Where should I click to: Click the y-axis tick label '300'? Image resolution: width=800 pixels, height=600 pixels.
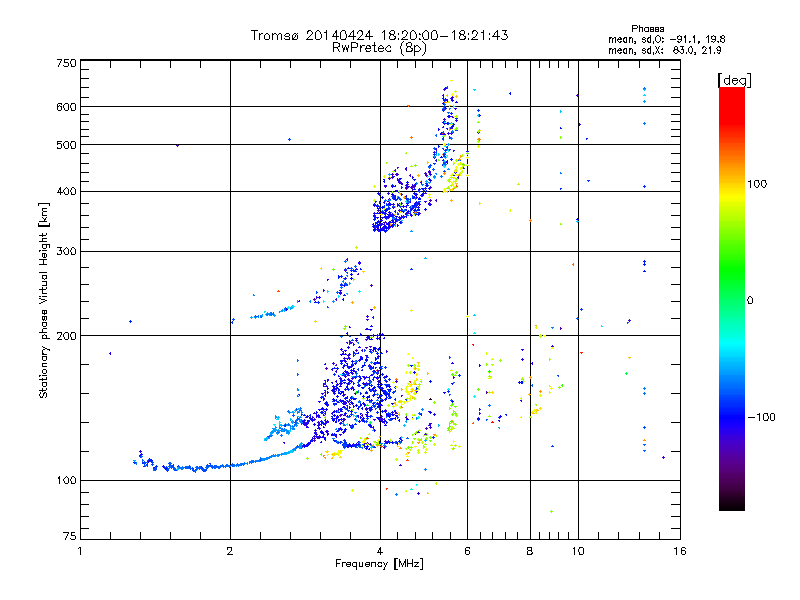66,251
